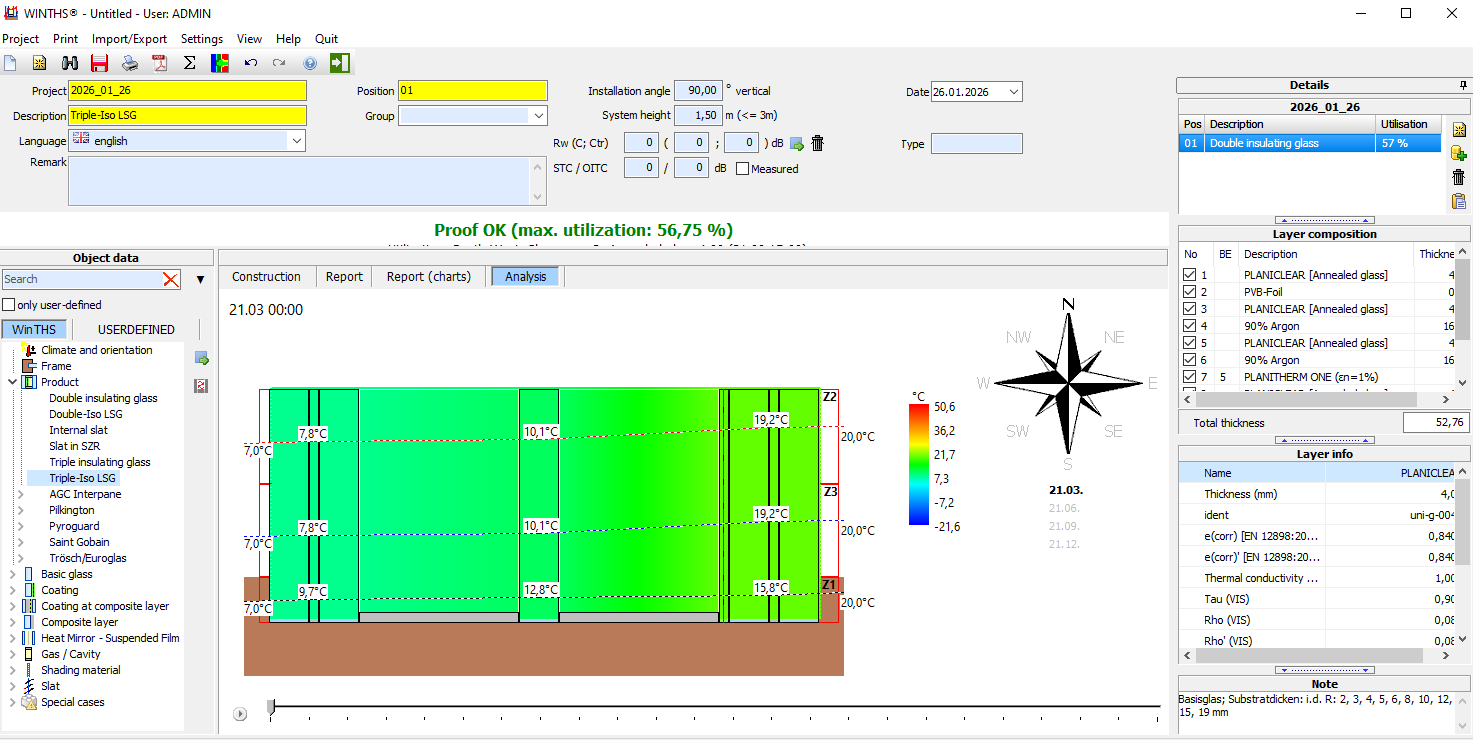Export to PDF via toolbar icon
The height and width of the screenshot is (740, 1473).
pos(159,63)
